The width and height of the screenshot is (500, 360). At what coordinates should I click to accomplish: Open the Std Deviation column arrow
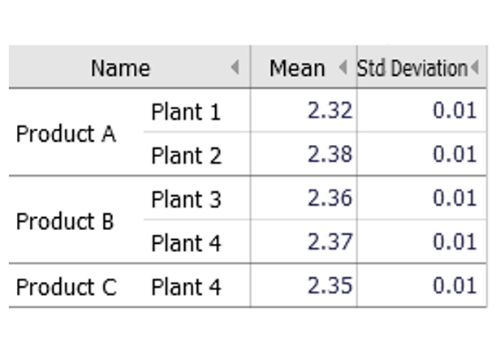(475, 68)
